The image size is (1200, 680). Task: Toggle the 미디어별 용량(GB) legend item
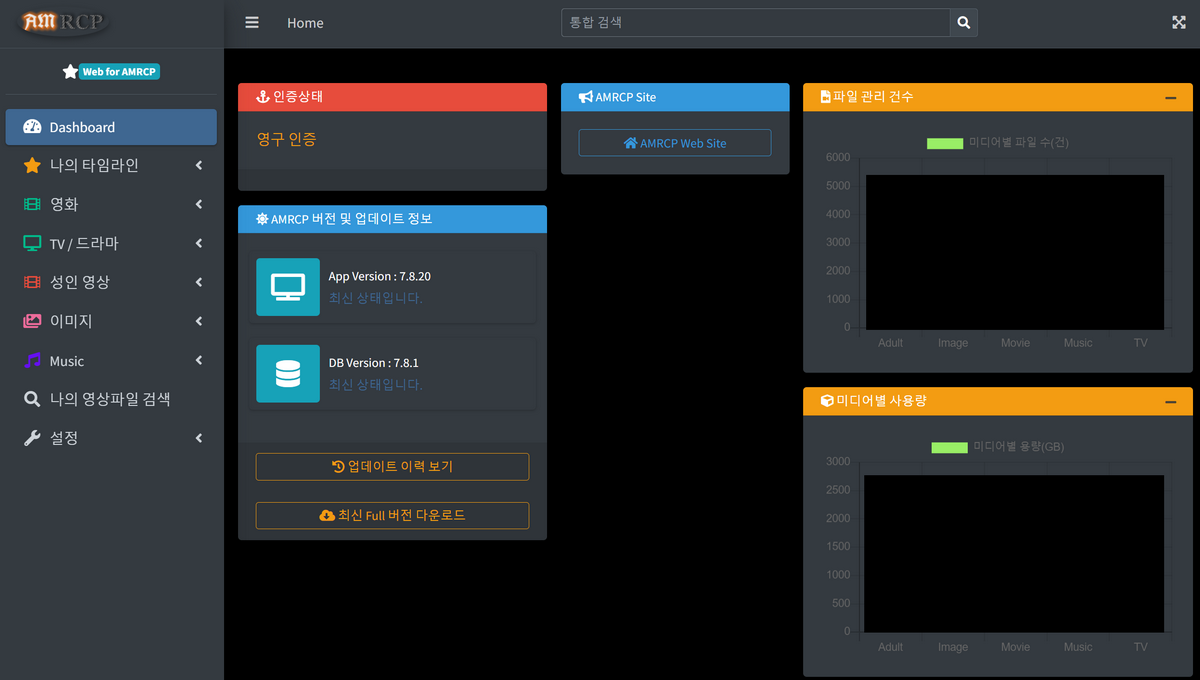tap(997, 447)
